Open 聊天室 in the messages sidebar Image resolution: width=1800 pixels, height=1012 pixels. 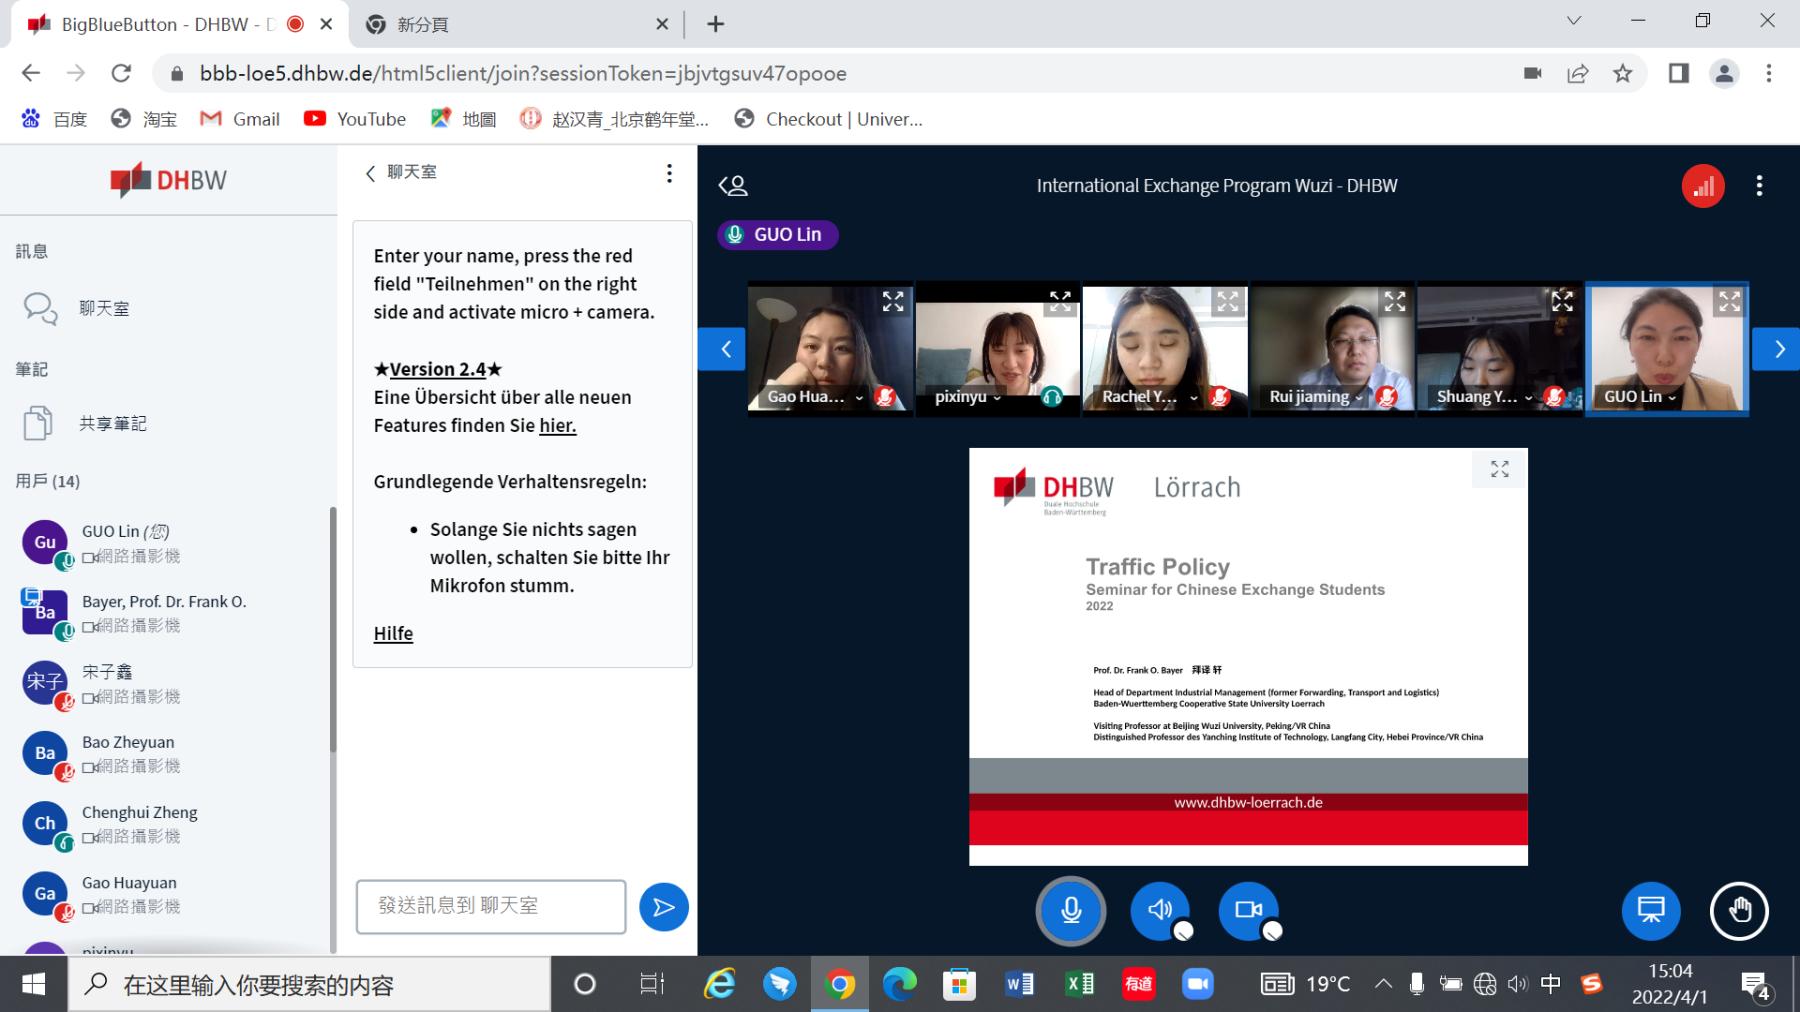click(x=104, y=309)
